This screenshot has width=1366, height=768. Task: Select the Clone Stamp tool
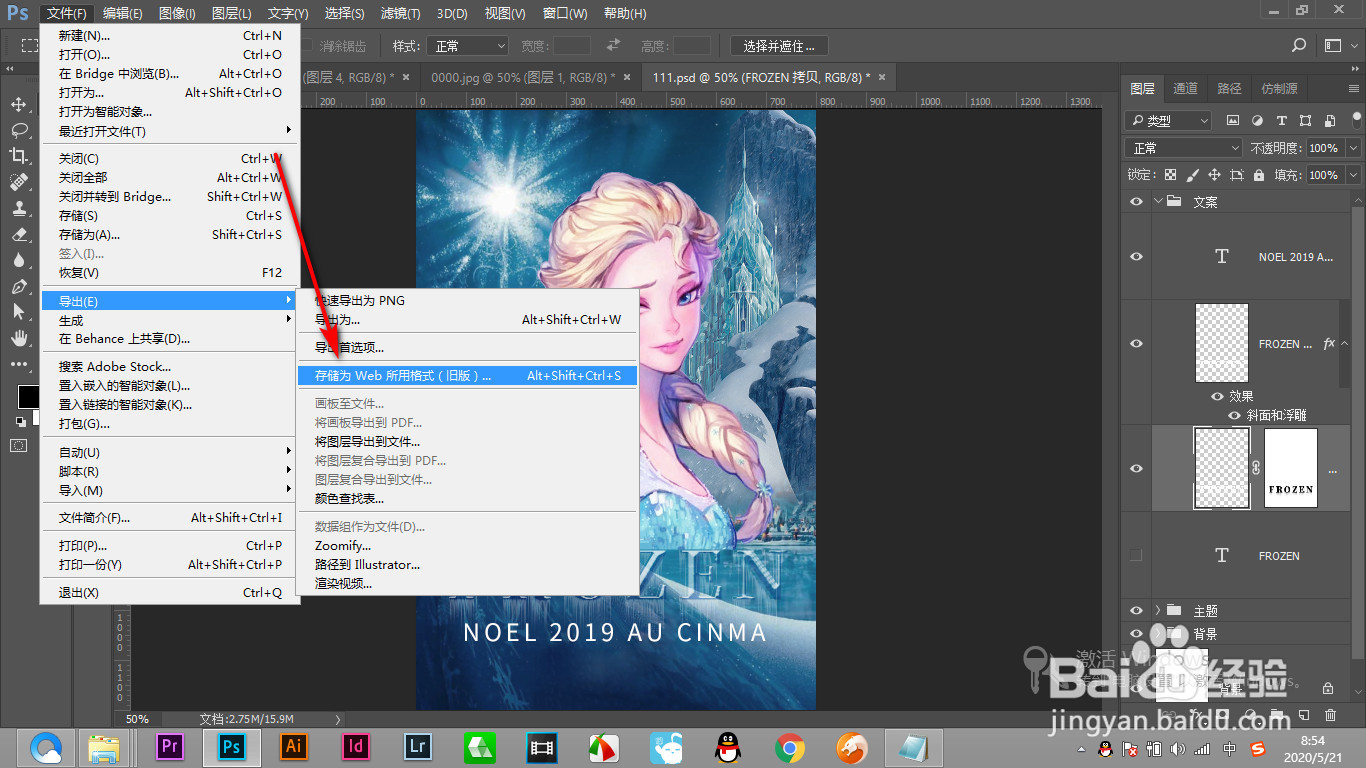(19, 208)
